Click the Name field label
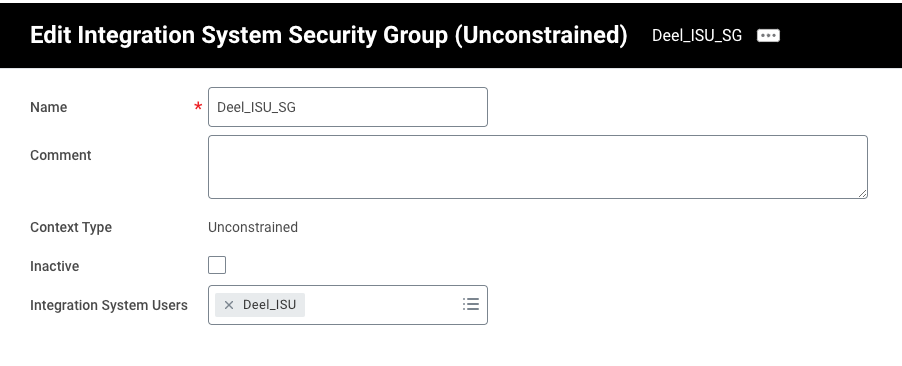The height and width of the screenshot is (366, 902). [x=48, y=108]
